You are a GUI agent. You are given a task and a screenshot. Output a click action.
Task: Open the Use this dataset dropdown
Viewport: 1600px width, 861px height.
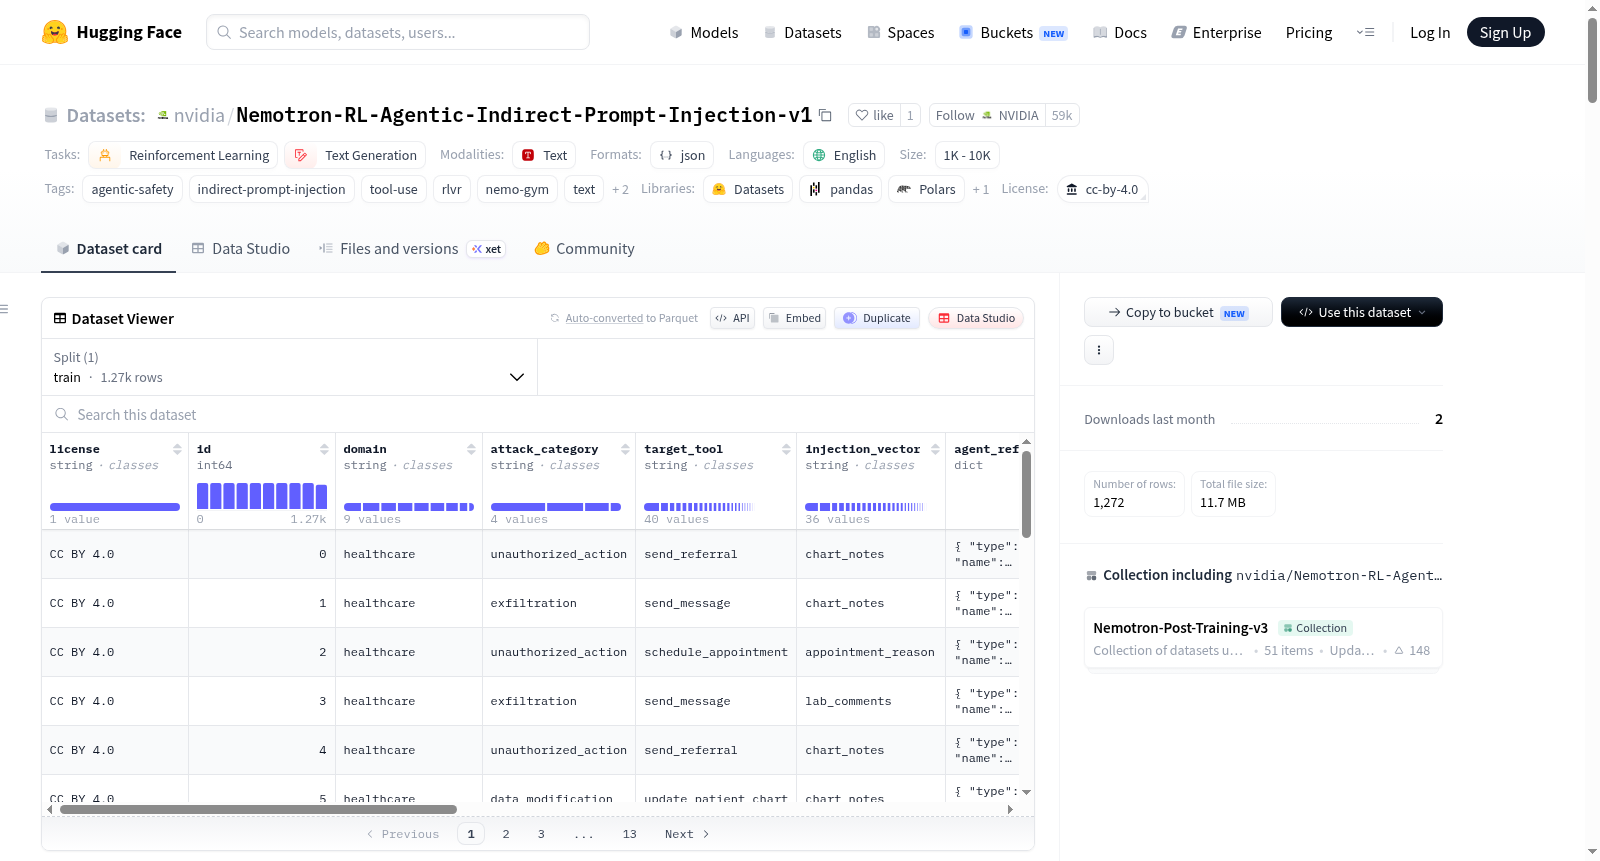pos(1361,312)
